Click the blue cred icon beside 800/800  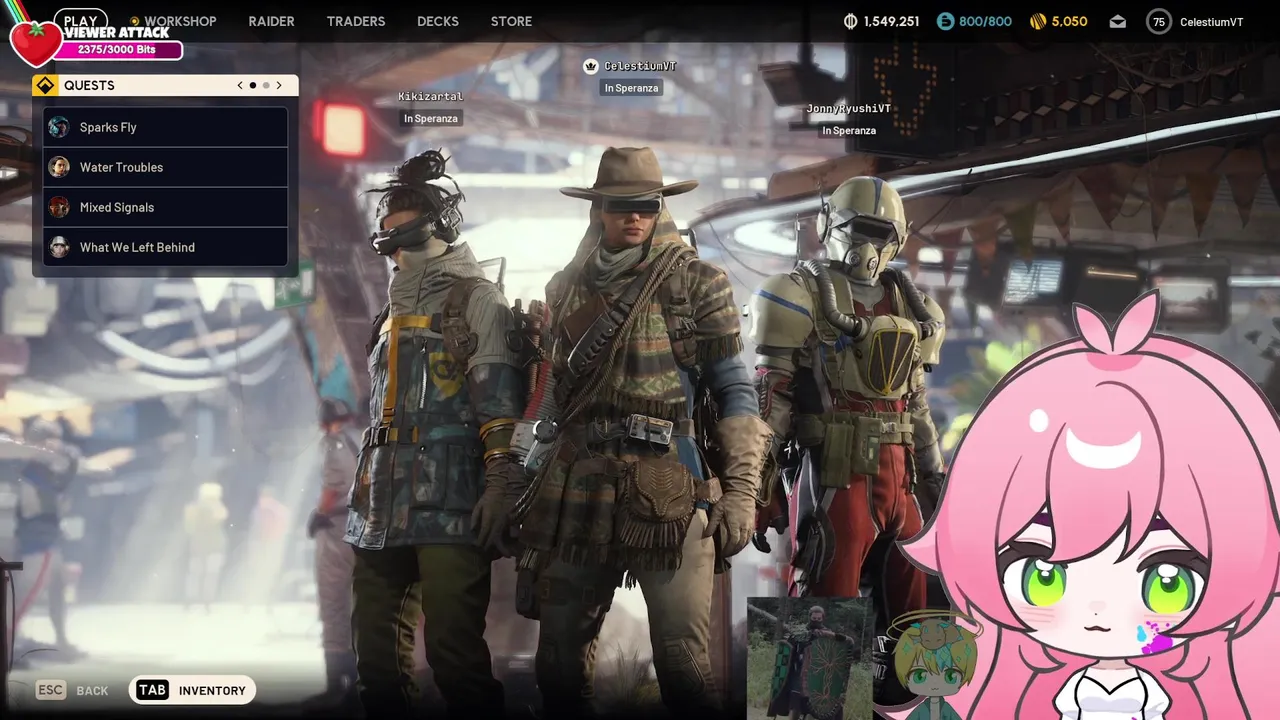pyautogui.click(x=945, y=21)
